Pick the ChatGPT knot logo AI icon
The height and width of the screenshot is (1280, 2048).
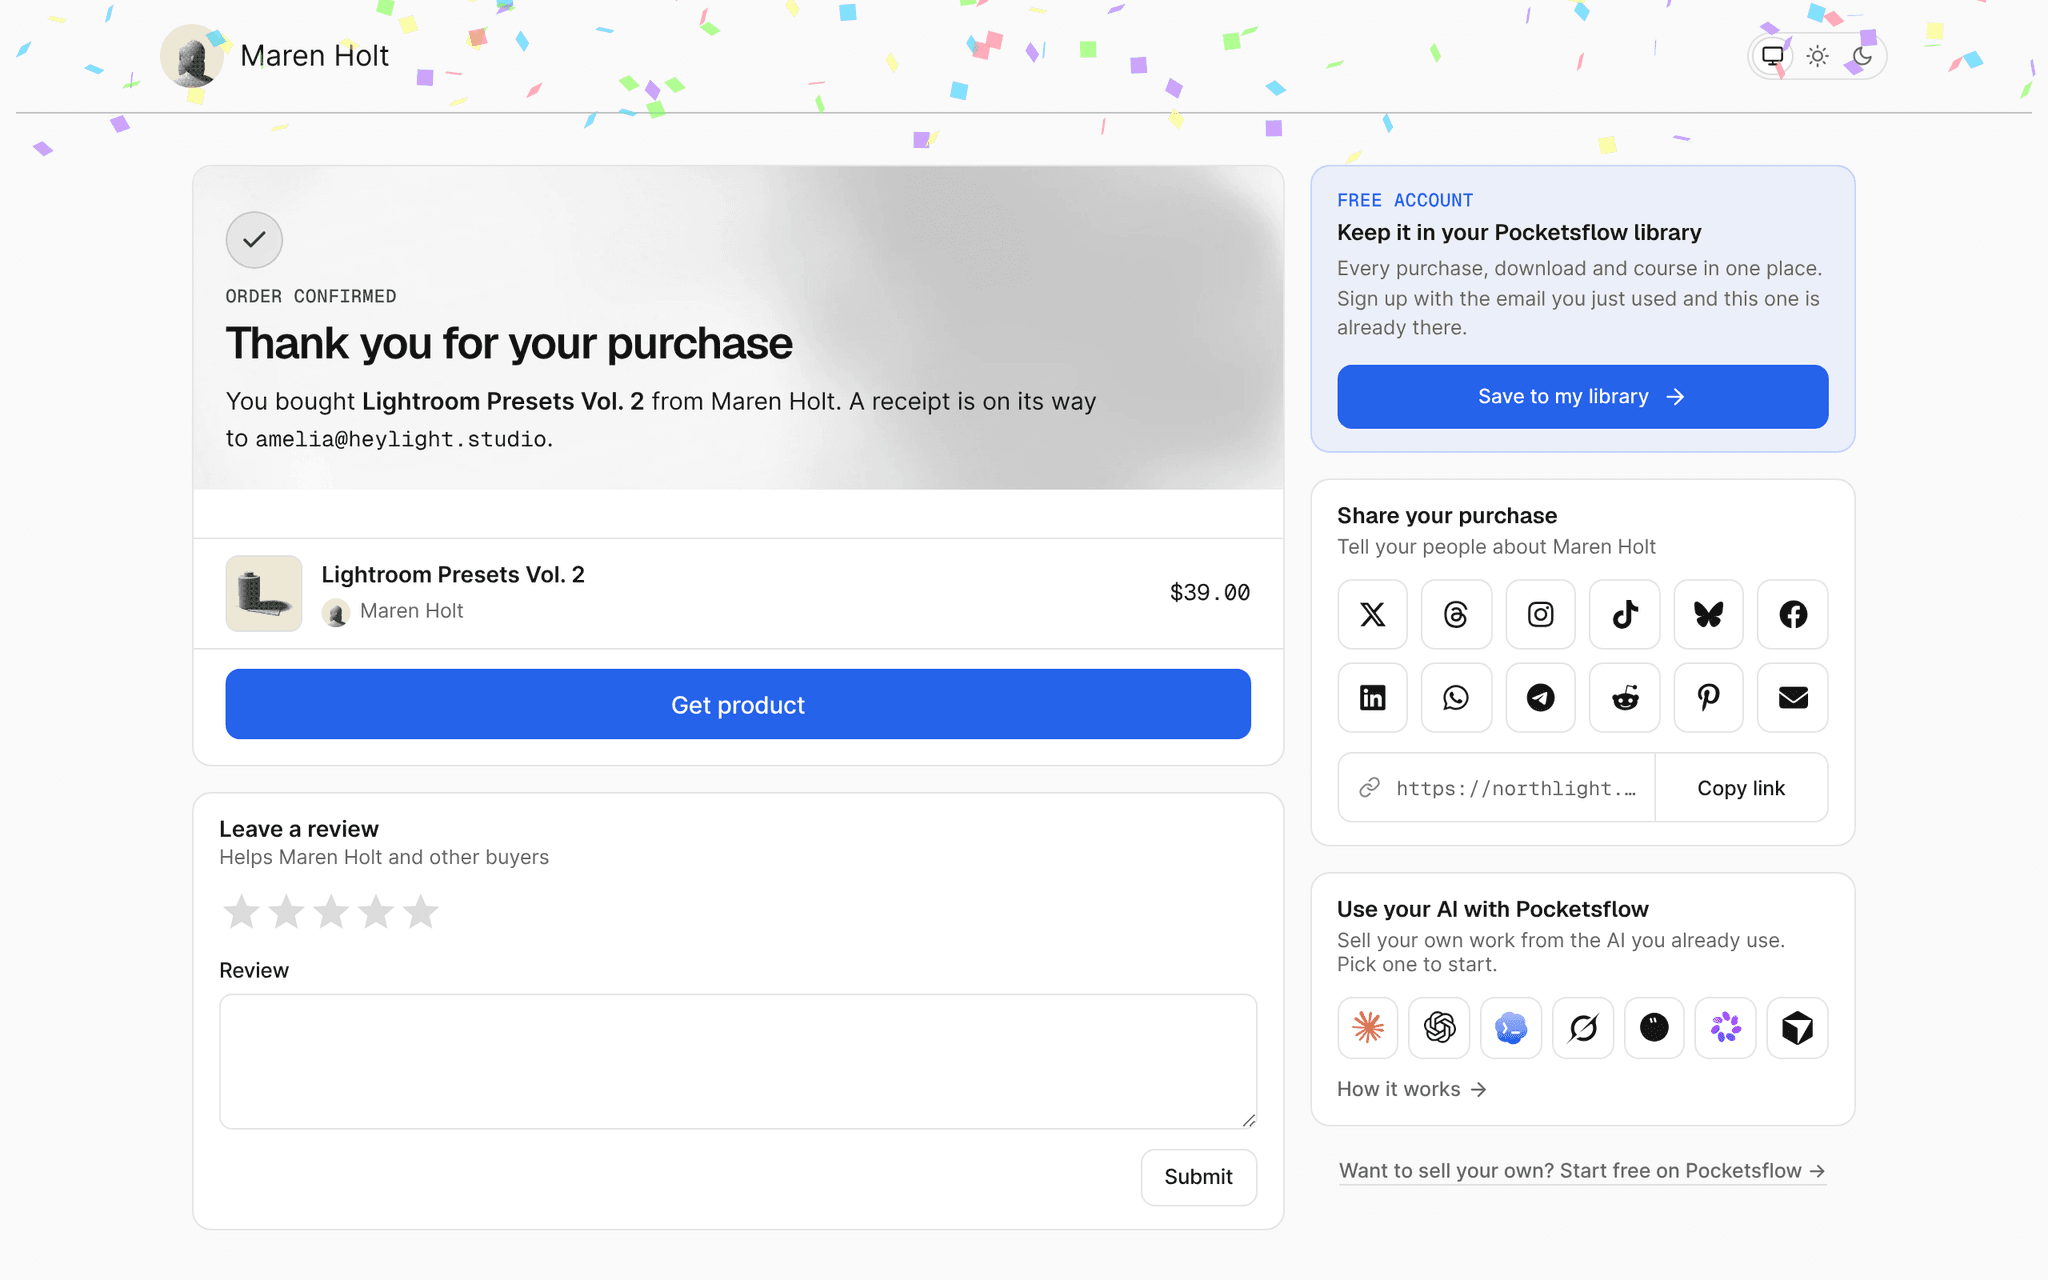click(1439, 1027)
